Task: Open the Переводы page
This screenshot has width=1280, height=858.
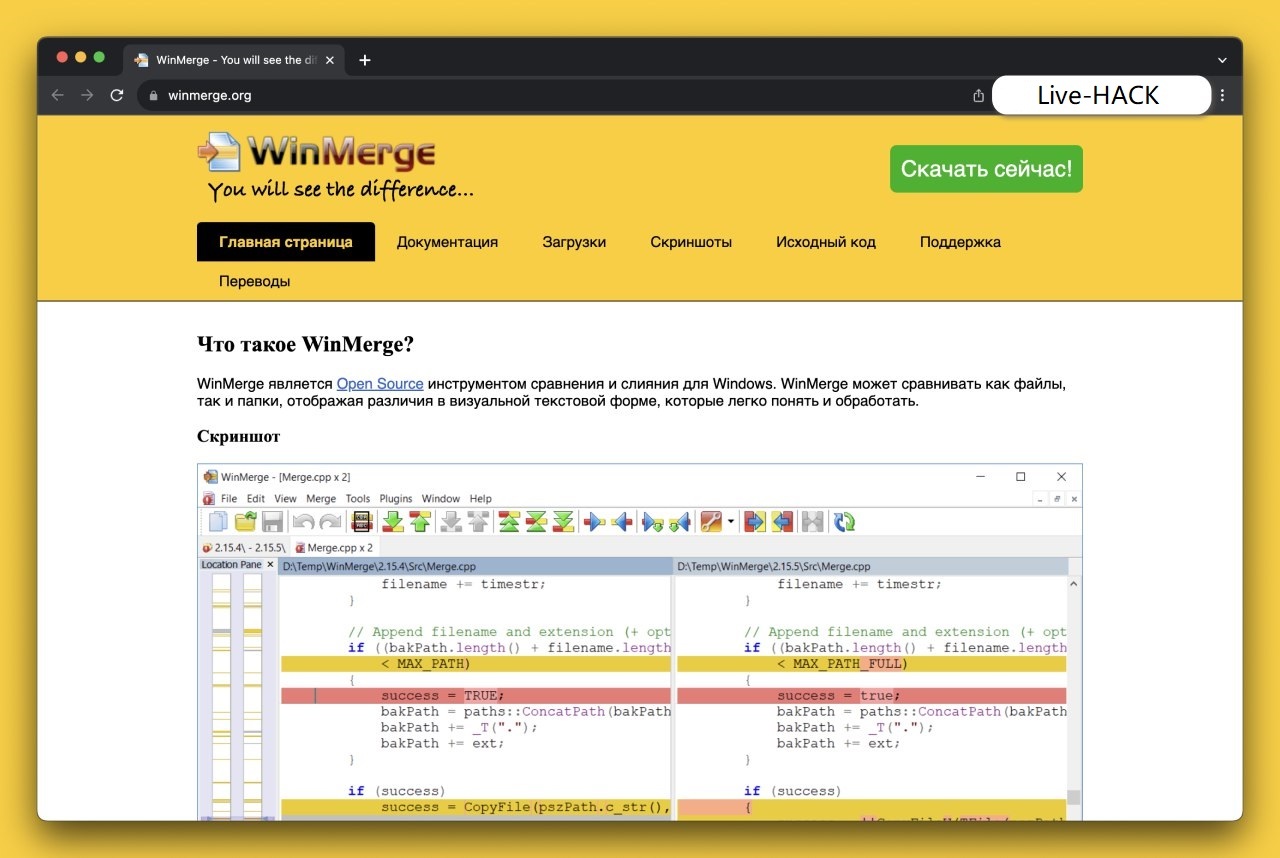Action: tap(255, 281)
